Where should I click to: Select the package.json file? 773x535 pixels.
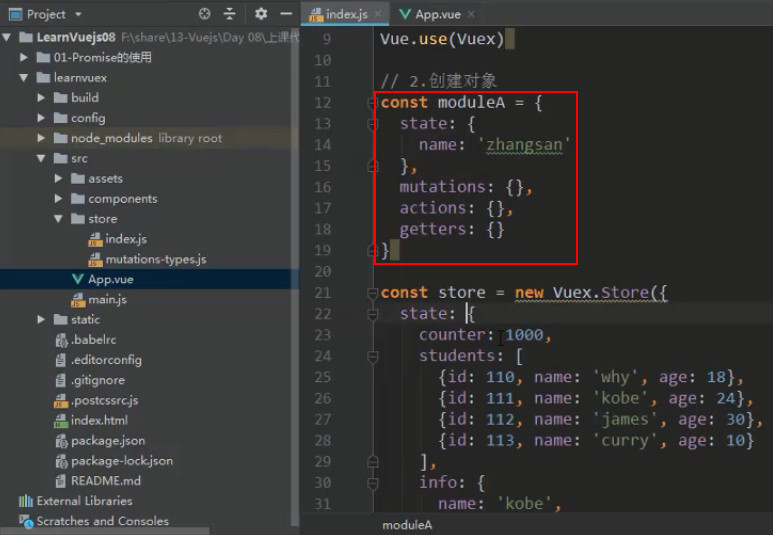click(108, 441)
